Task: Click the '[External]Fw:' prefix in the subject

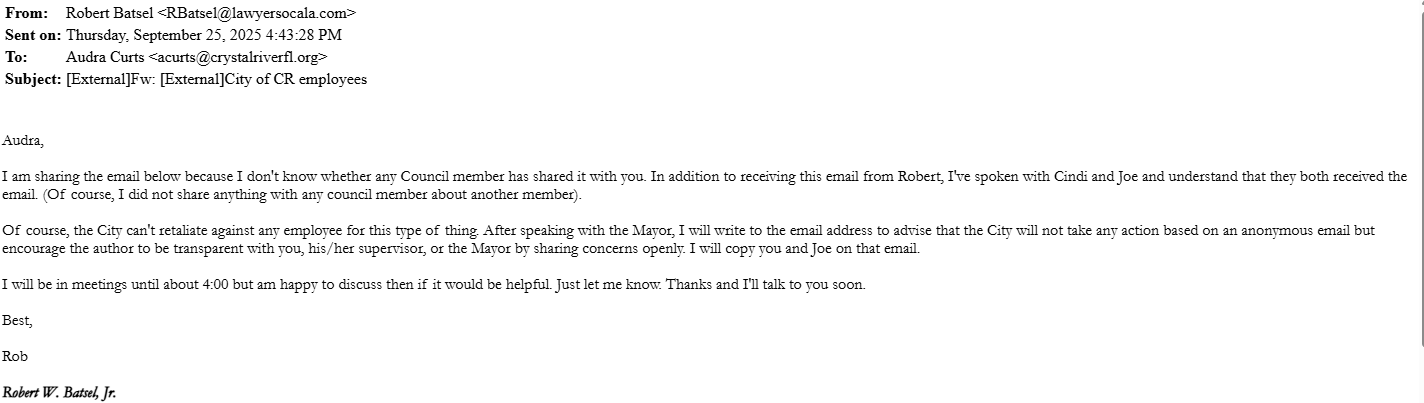Action: pos(110,79)
